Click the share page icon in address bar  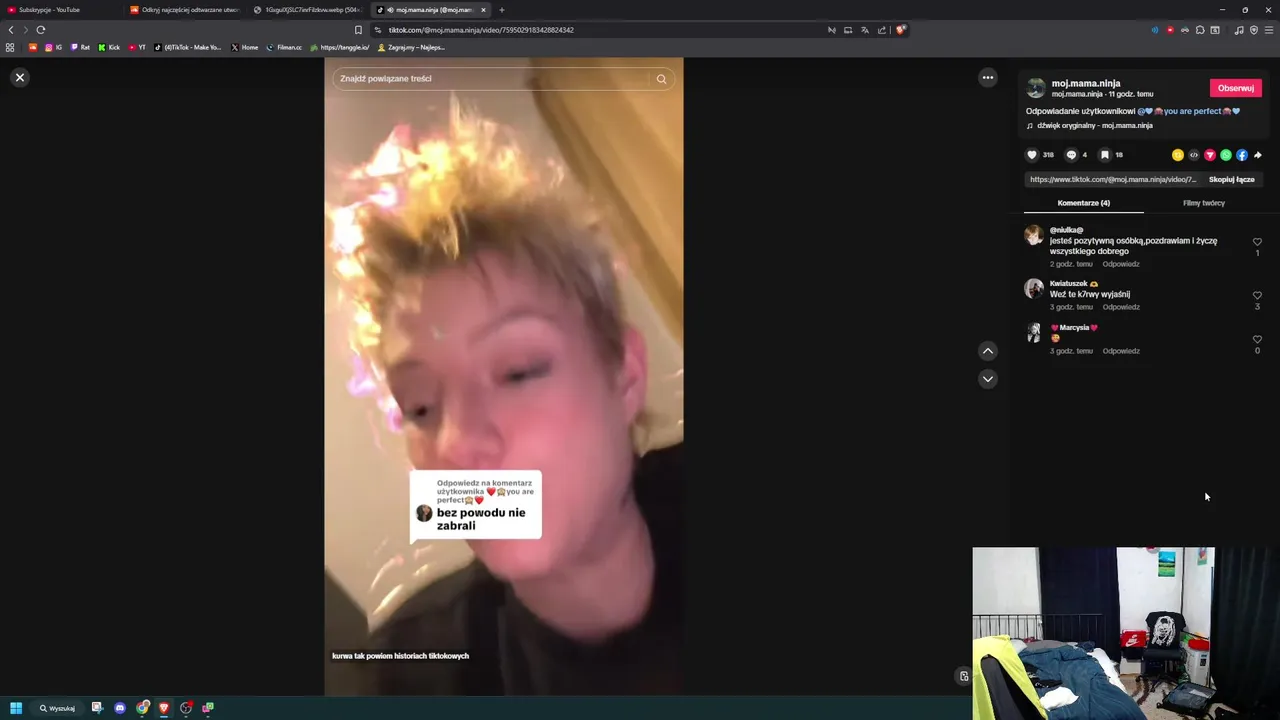click(x=882, y=30)
